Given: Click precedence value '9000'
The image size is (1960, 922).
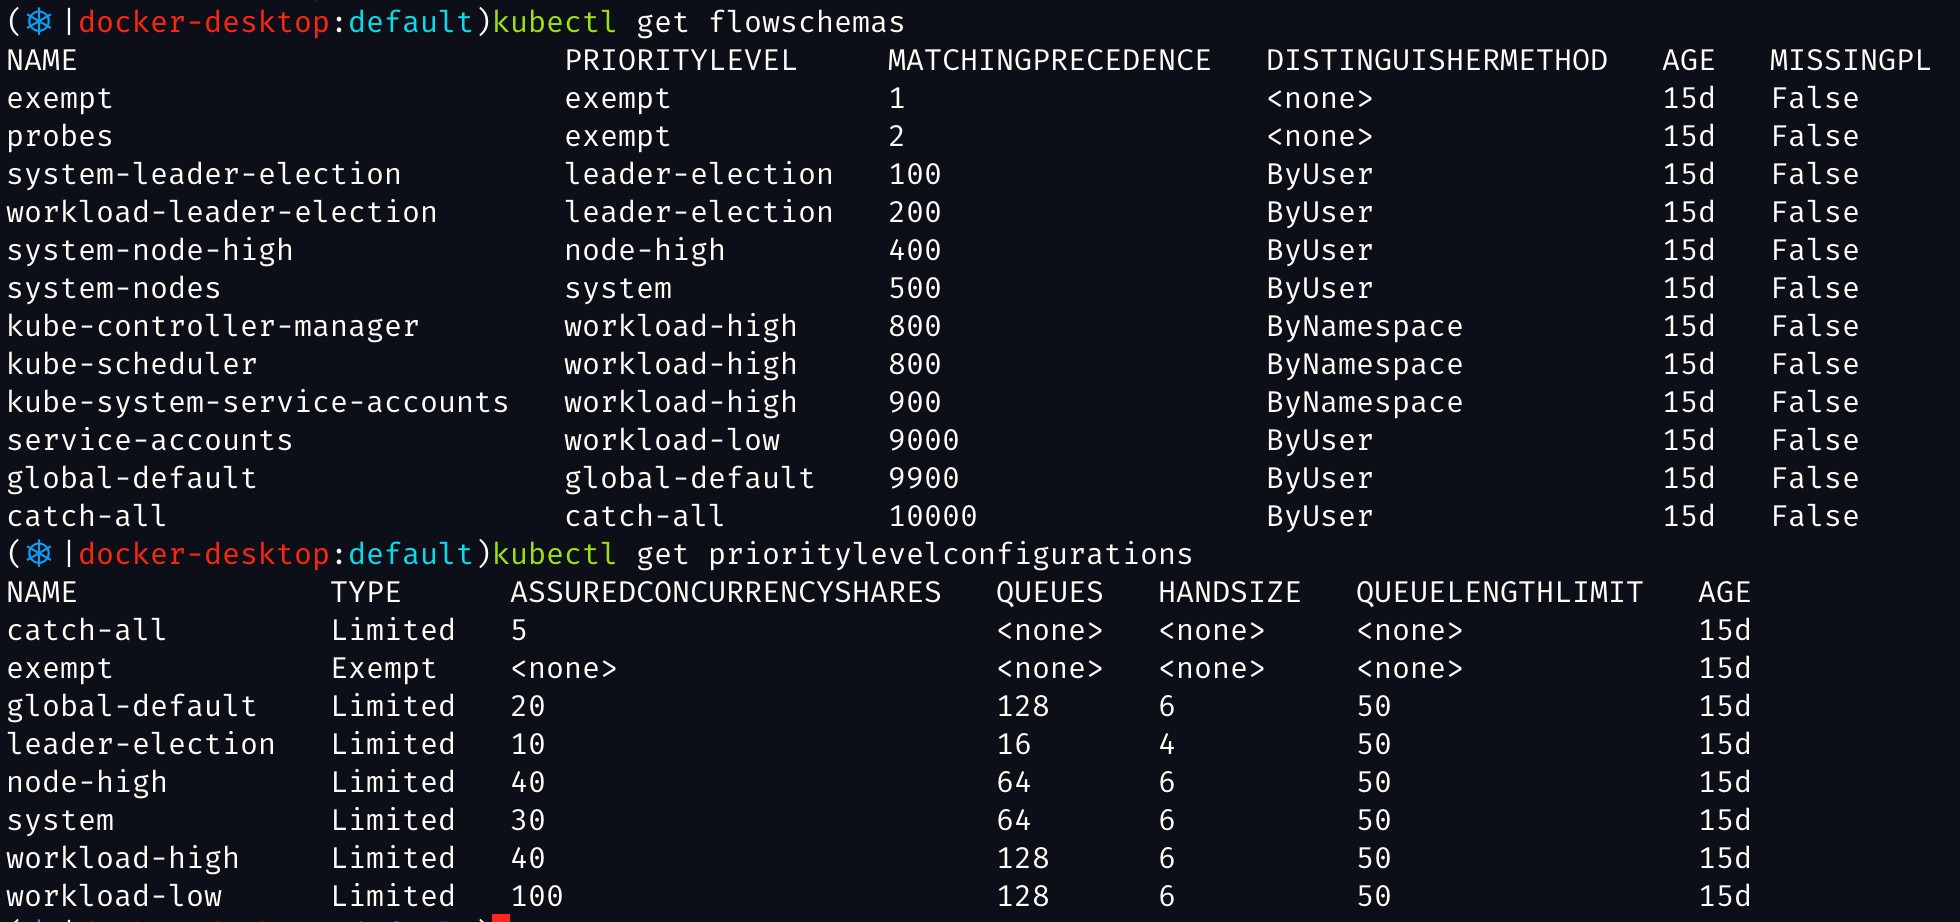Looking at the screenshot, I should (924, 440).
